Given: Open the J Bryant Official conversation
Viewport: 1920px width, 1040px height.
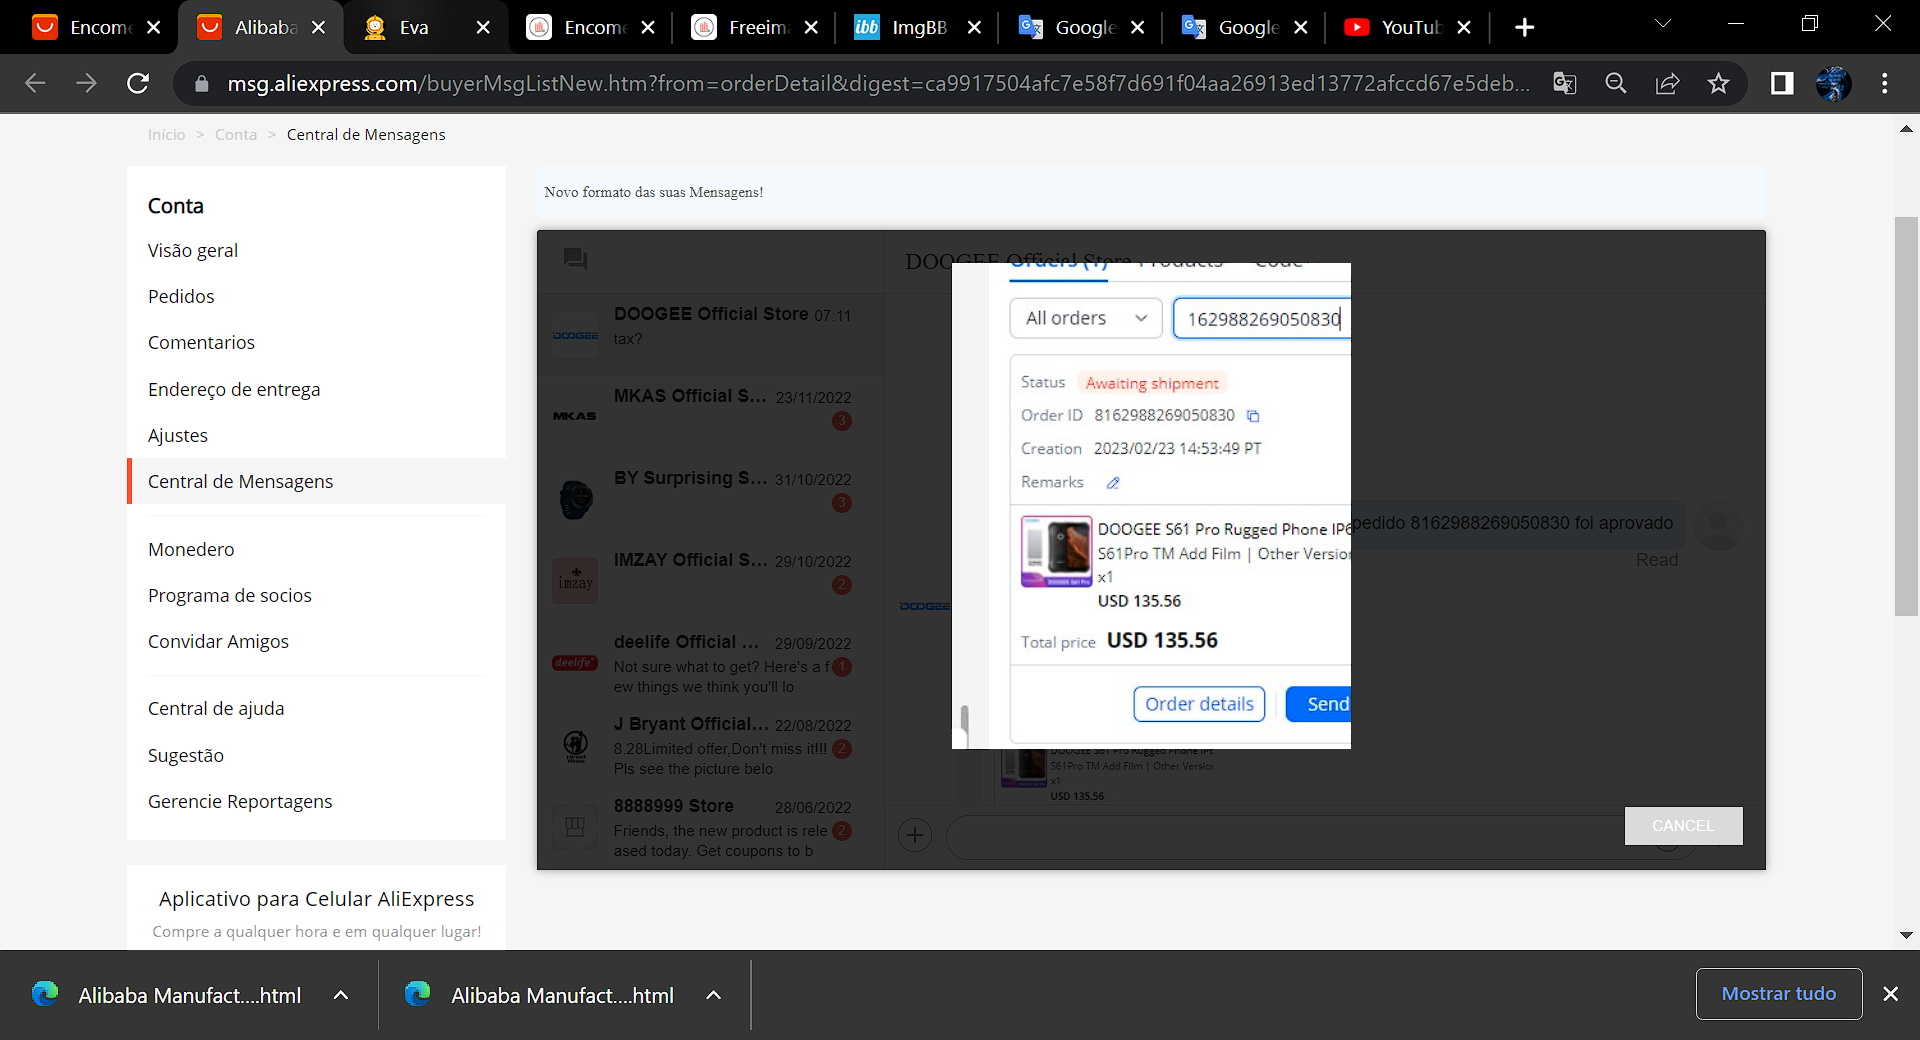Looking at the screenshot, I should 711,744.
